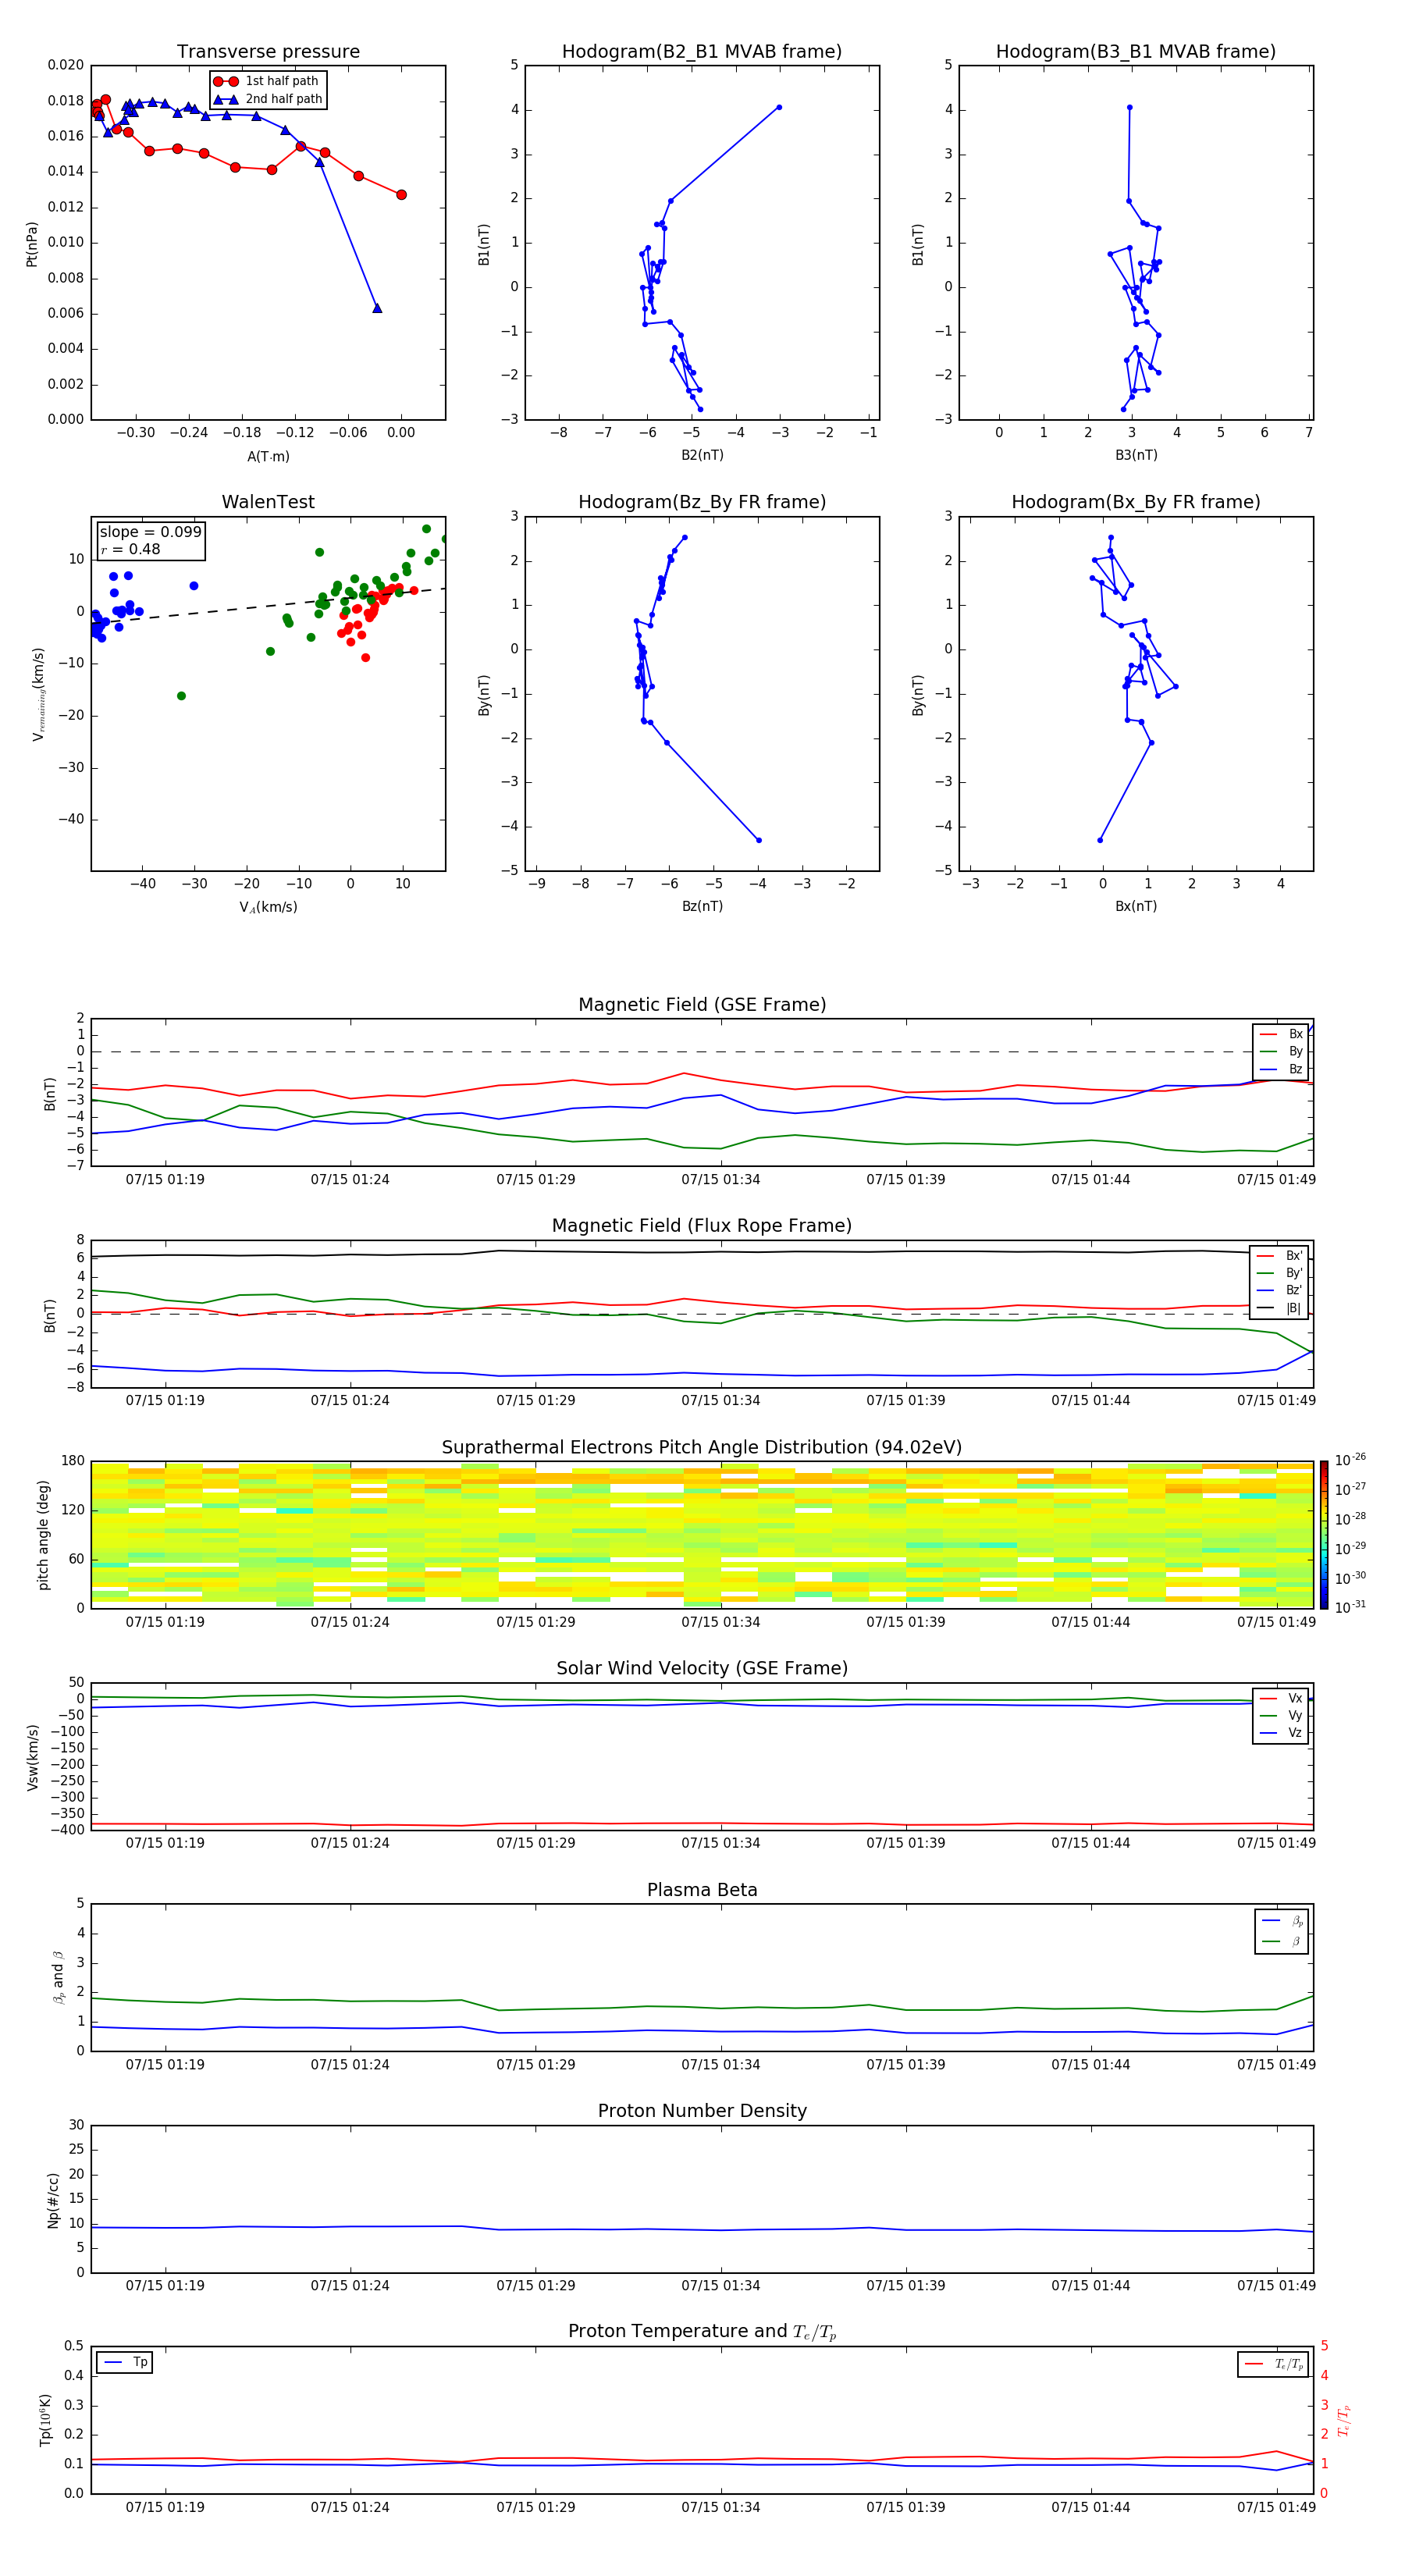Viewport: 1405px width, 2576px height.
Task: Click the 'slope = 0.099' annotation
Action: pyautogui.click(x=150, y=532)
